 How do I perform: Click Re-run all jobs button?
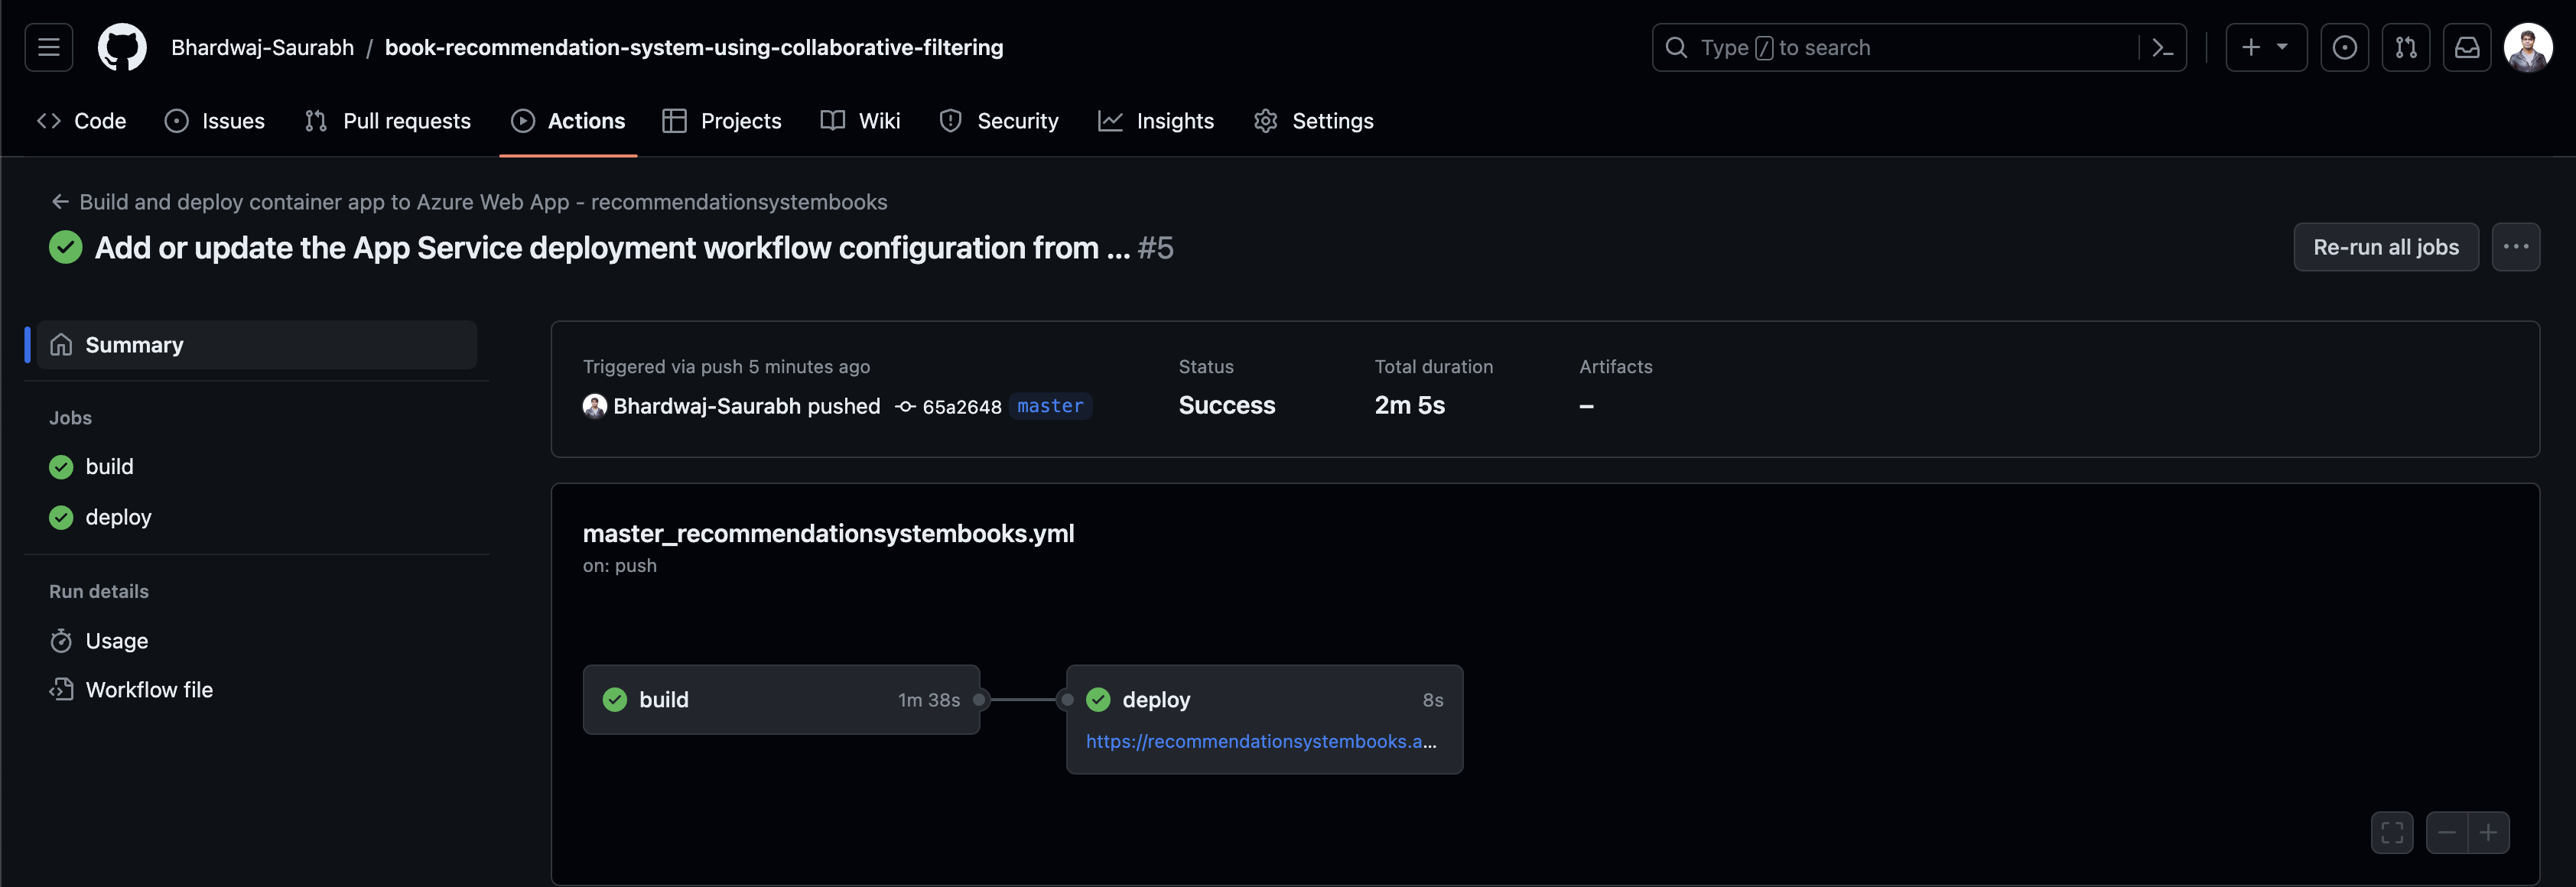coord(2385,247)
